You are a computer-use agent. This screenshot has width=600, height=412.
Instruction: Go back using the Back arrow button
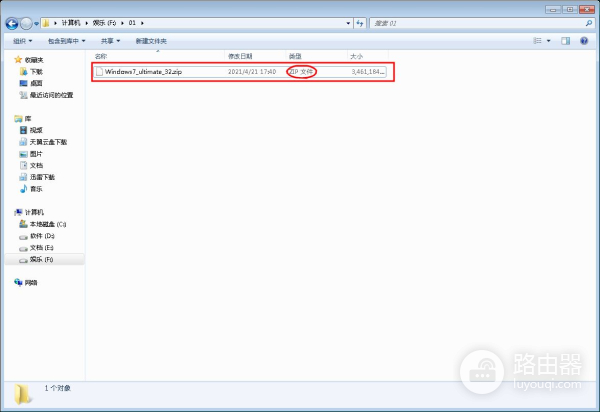pos(12,24)
